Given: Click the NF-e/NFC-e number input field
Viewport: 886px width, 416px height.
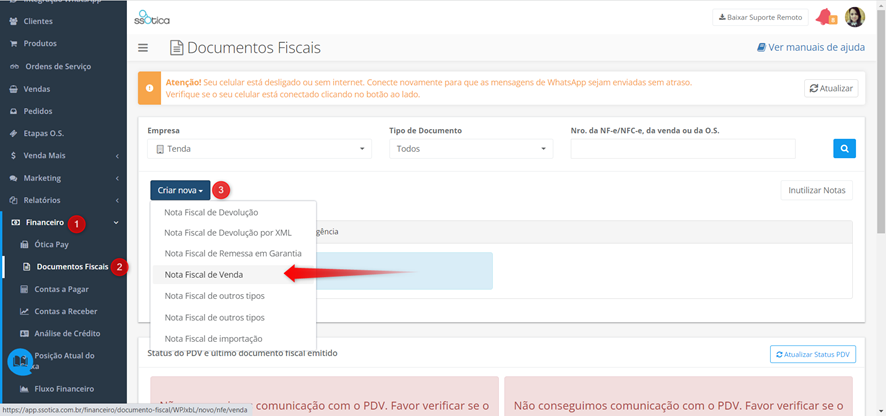Looking at the screenshot, I should tap(683, 149).
